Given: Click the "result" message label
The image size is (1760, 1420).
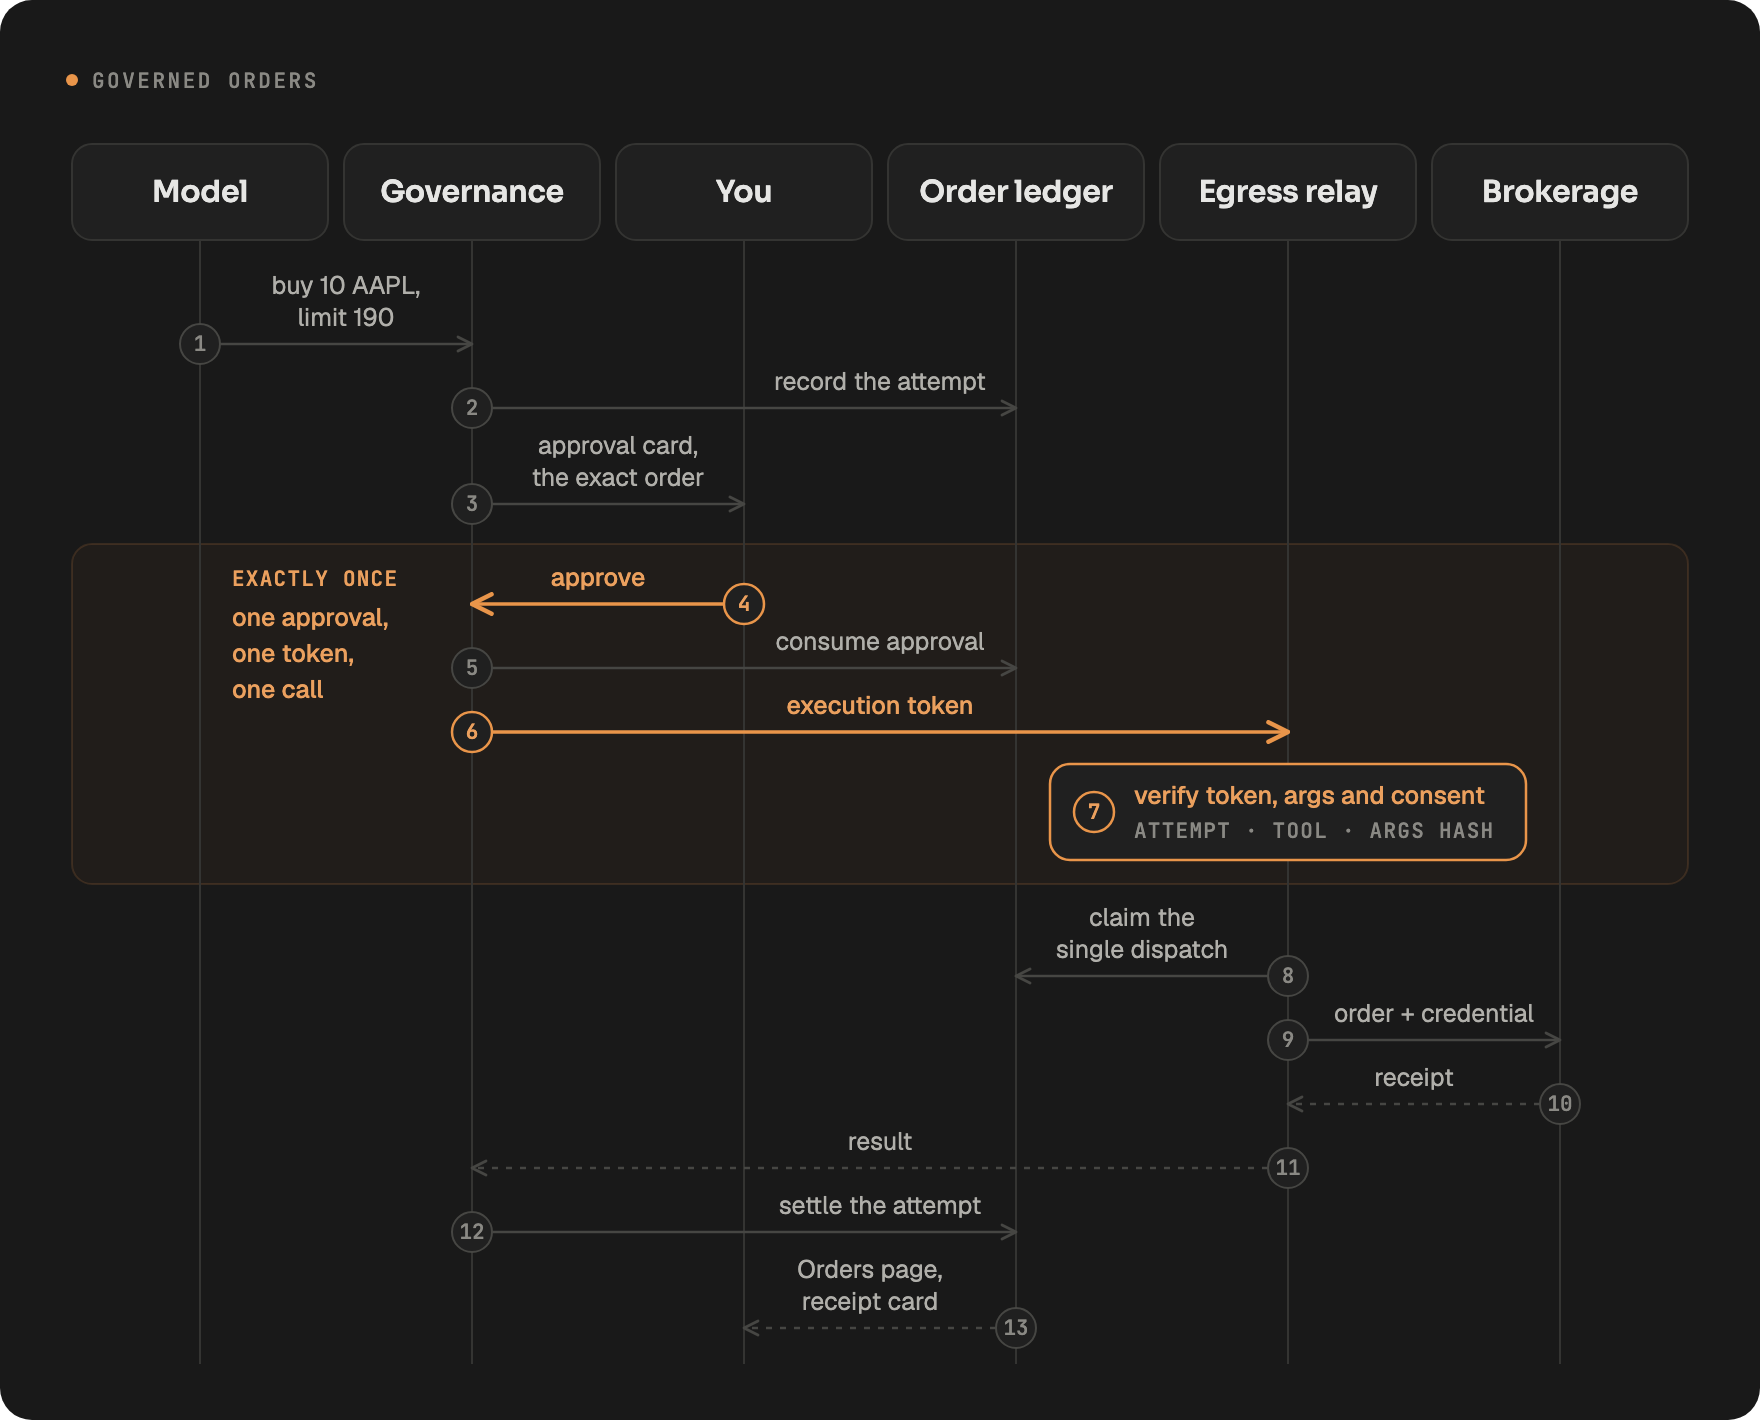Looking at the screenshot, I should [x=879, y=1142].
